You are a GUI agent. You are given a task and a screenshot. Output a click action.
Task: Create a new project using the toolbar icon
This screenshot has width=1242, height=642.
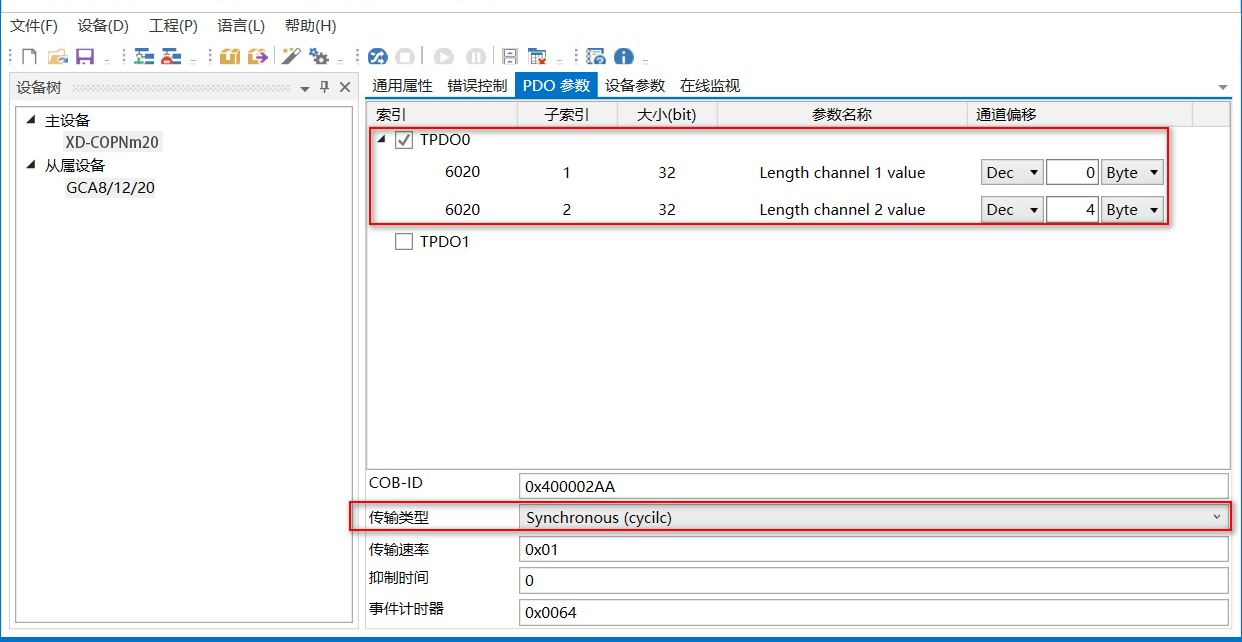click(x=28, y=56)
